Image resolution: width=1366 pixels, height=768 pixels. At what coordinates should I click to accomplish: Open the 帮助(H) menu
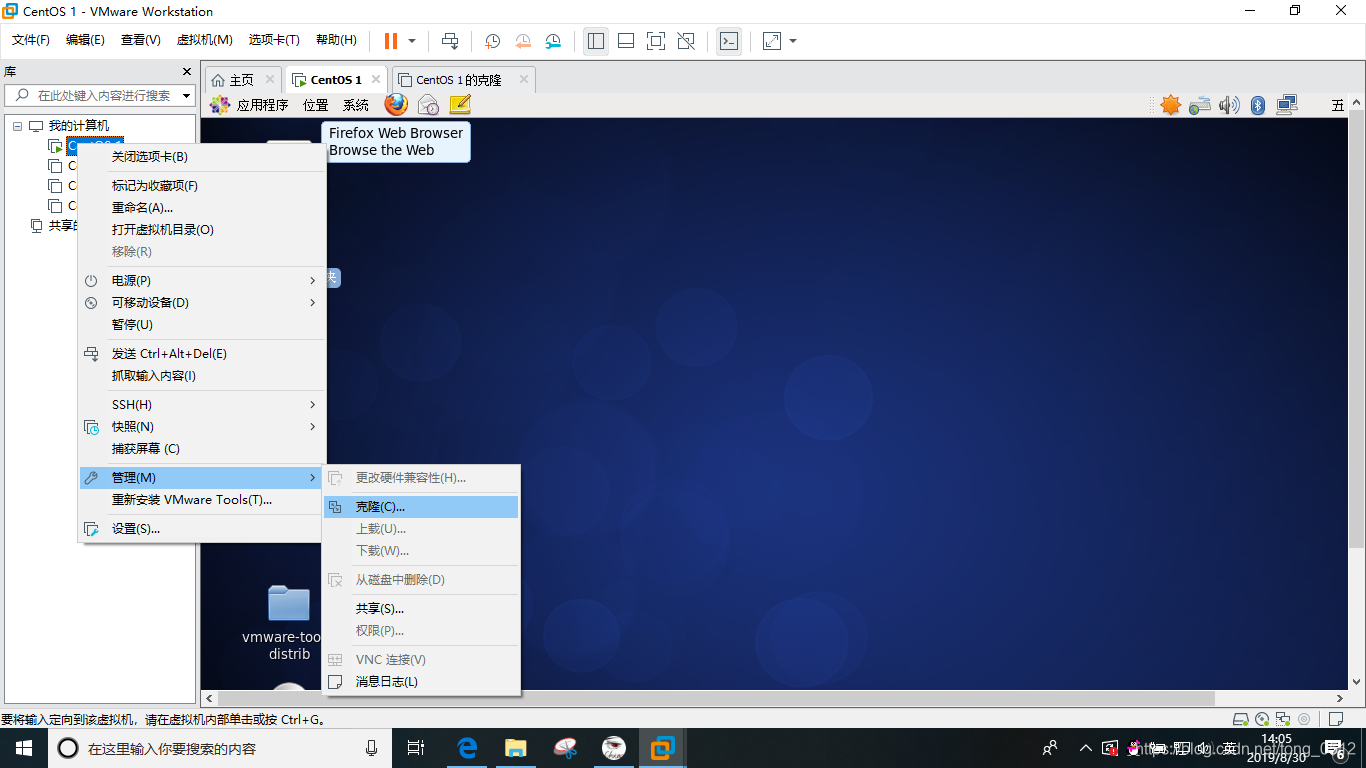pyautogui.click(x=336, y=40)
